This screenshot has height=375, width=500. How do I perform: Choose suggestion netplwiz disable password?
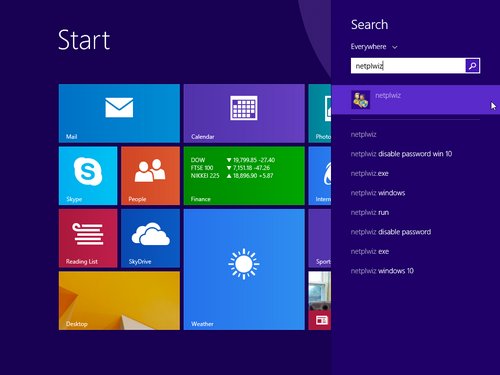point(391,232)
